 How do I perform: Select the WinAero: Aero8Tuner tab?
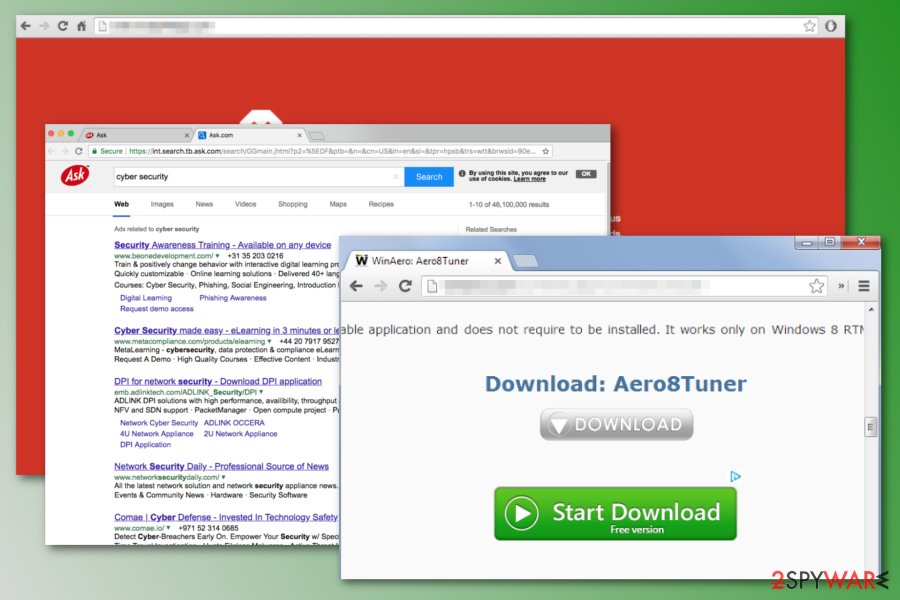point(428,261)
